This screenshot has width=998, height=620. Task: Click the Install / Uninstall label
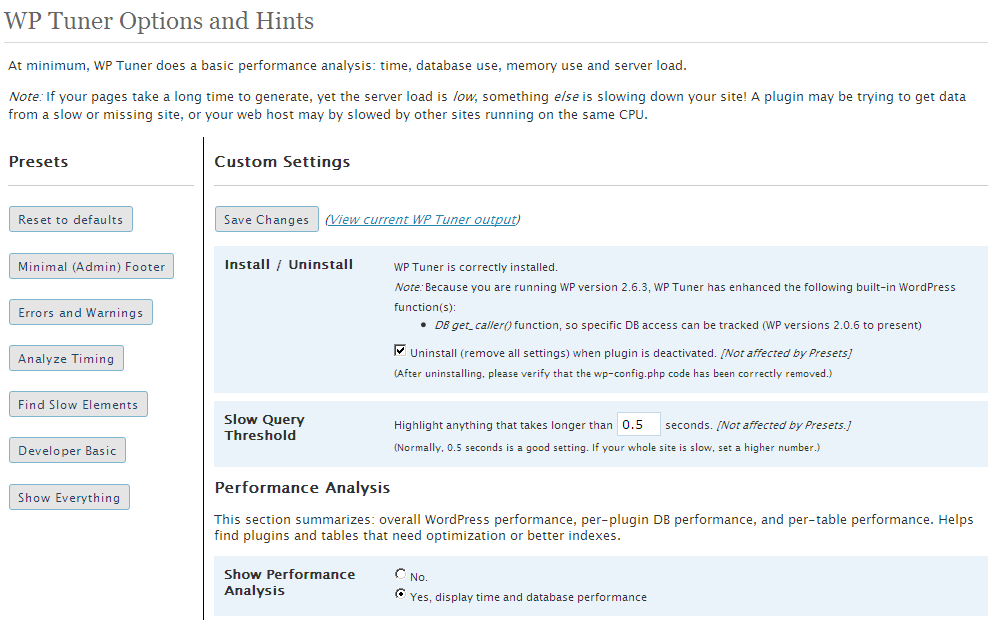(x=288, y=264)
